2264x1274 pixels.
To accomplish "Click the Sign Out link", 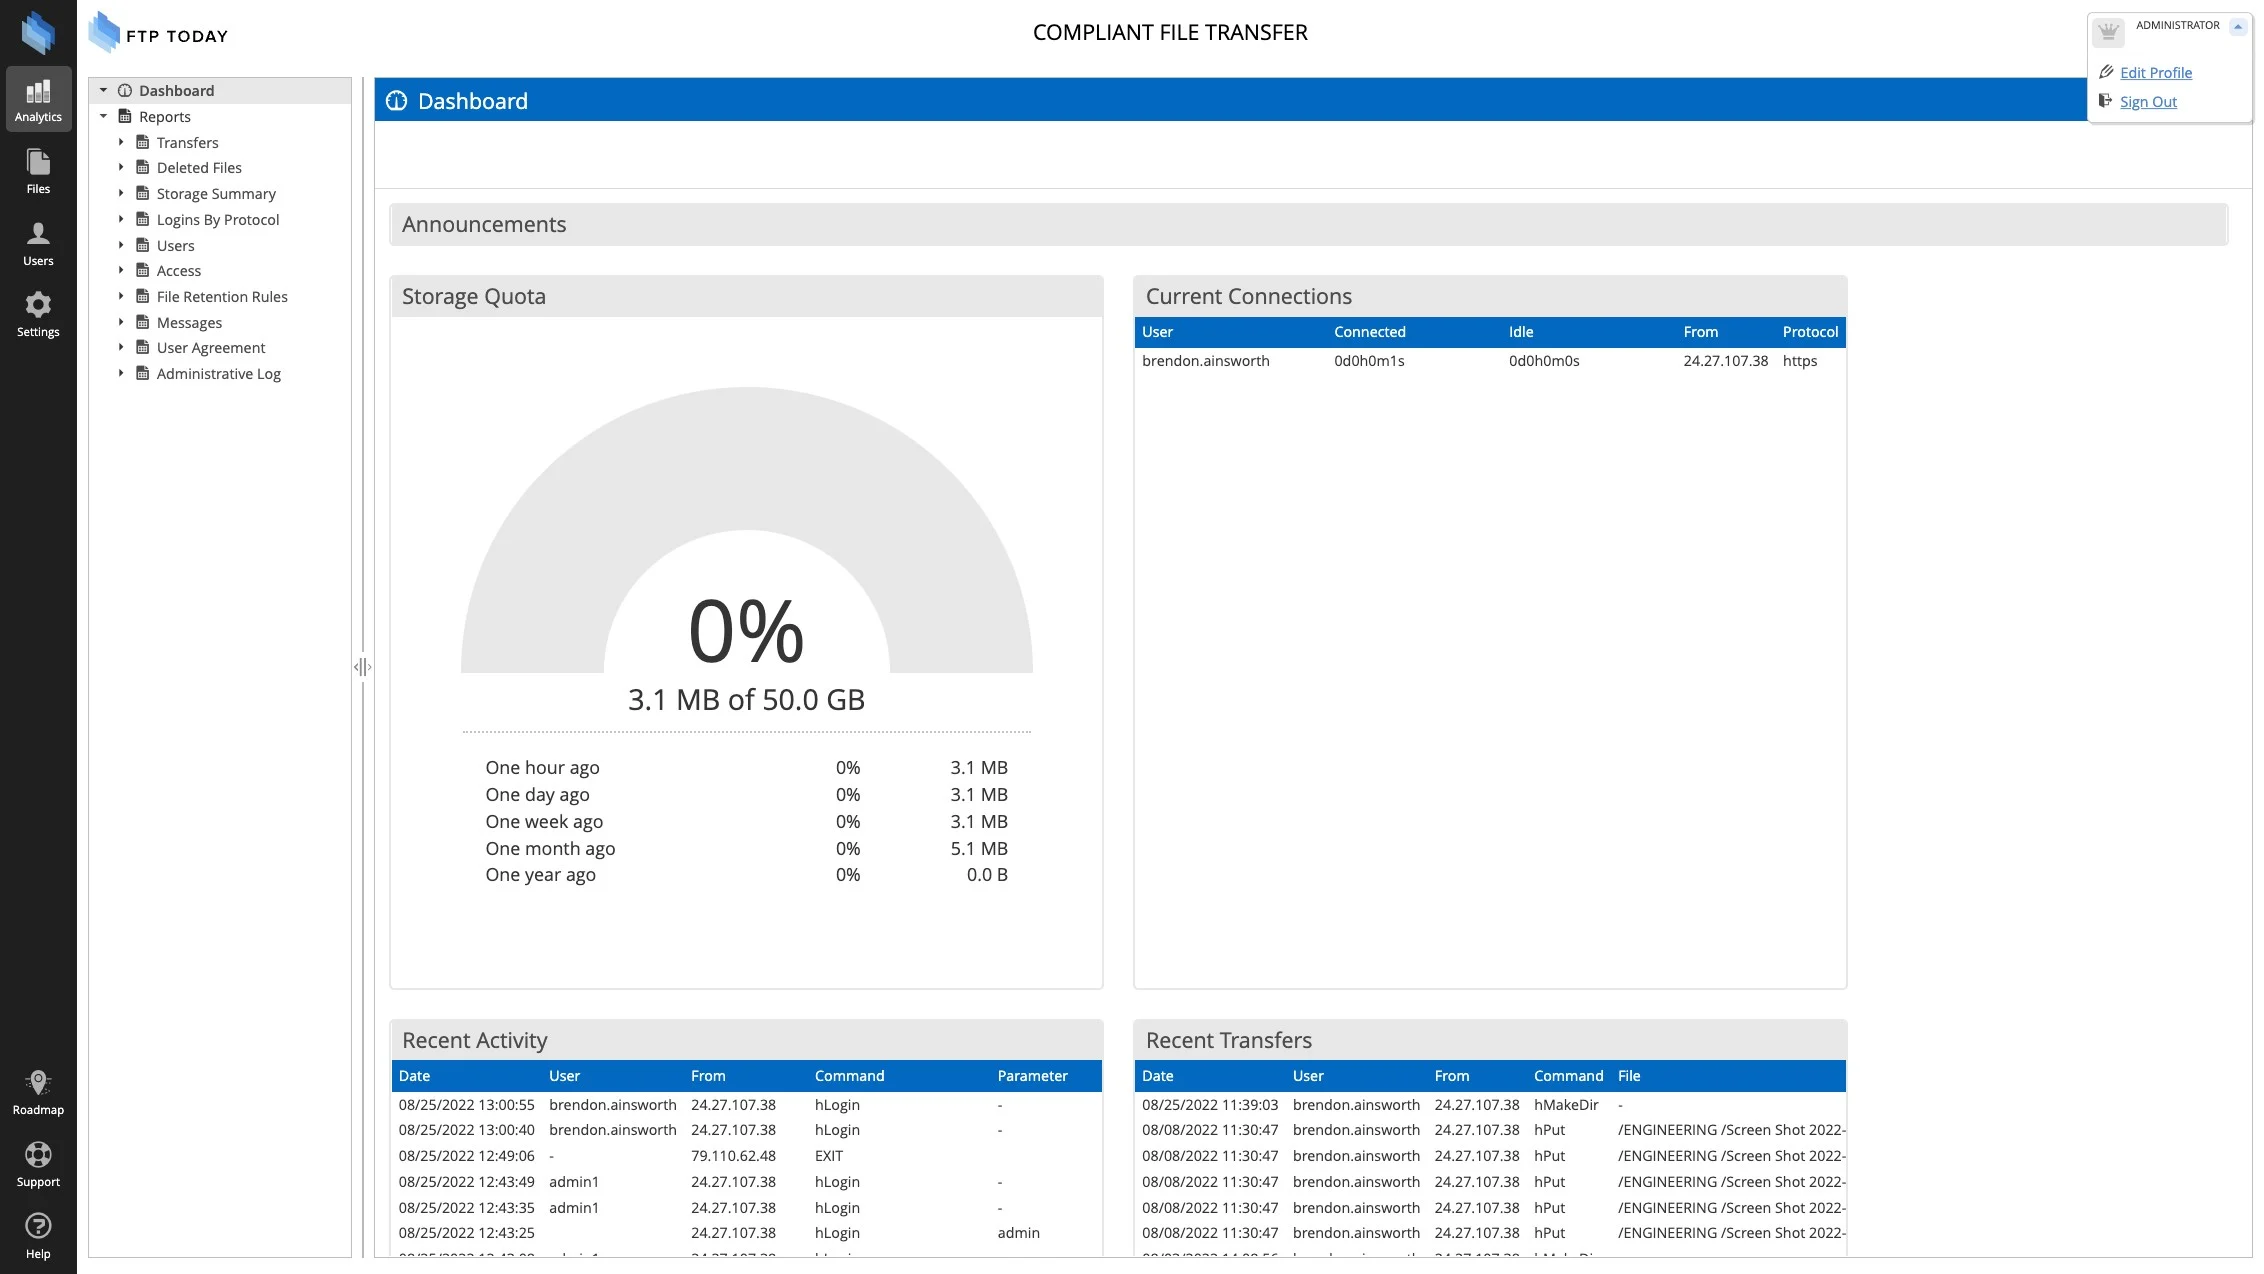I will 2147,101.
